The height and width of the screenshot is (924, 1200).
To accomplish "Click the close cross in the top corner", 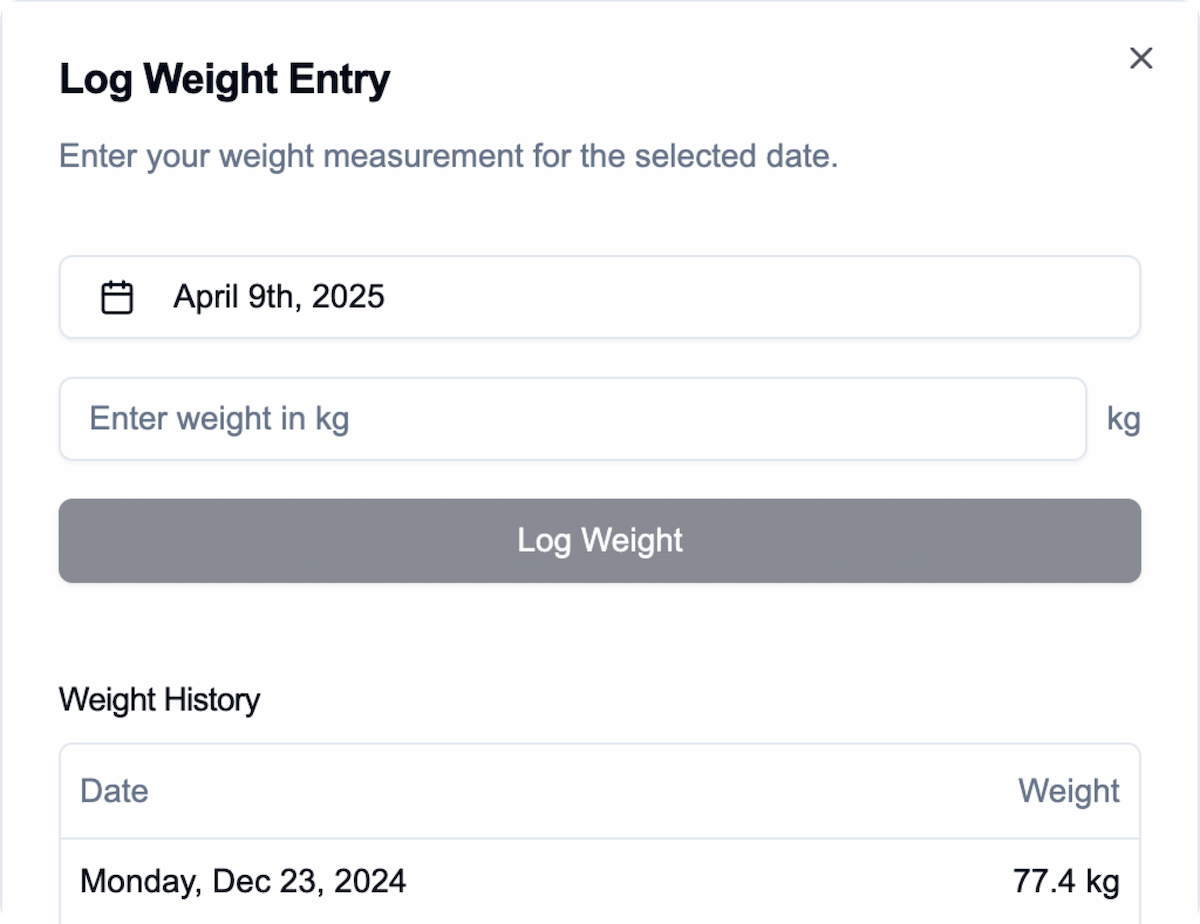I will tap(1141, 58).
